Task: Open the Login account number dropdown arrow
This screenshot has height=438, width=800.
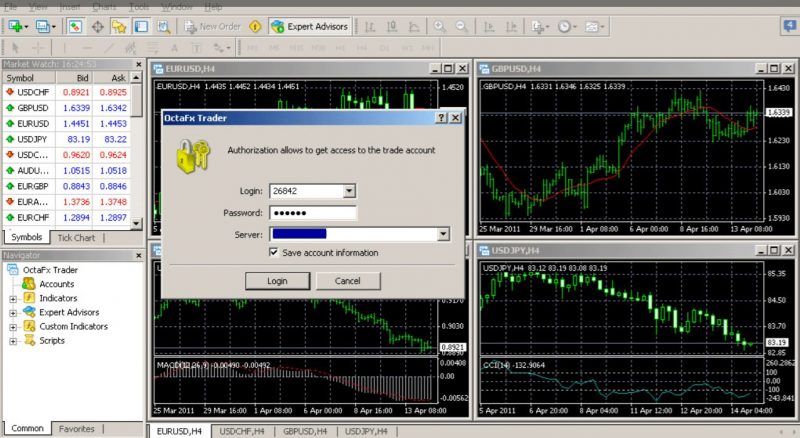Action: pos(349,191)
